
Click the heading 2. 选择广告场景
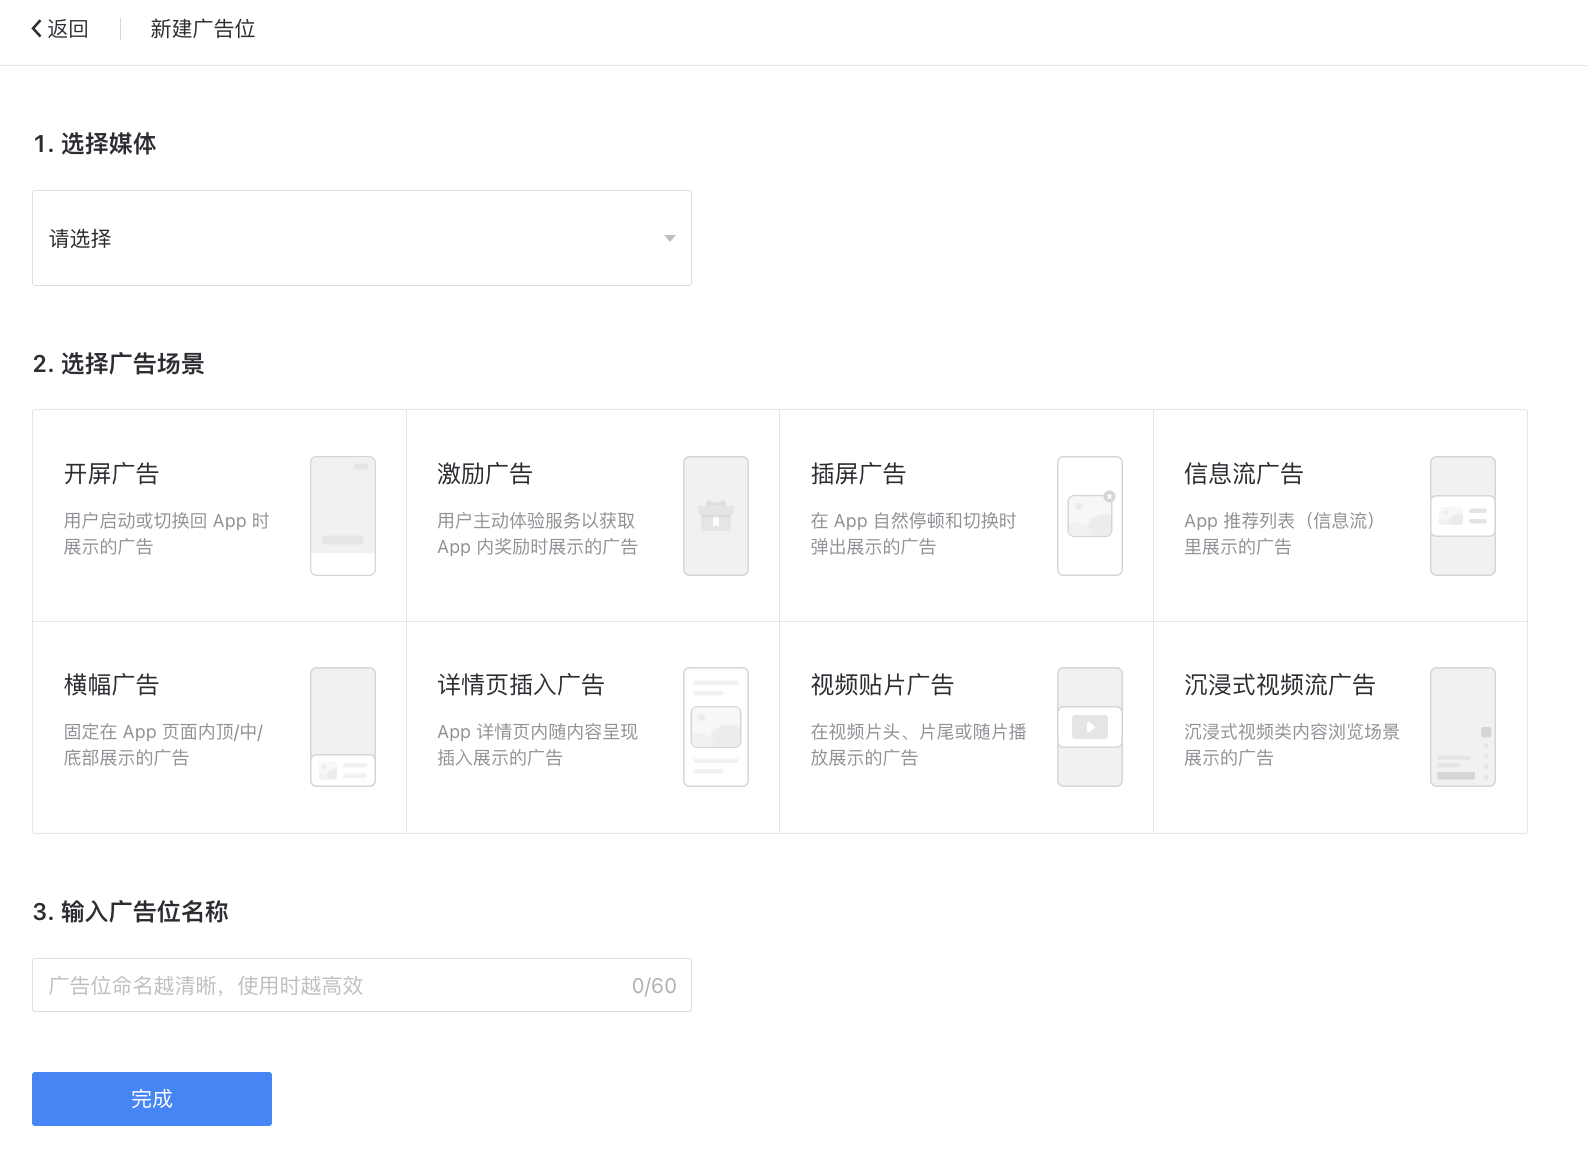(119, 364)
